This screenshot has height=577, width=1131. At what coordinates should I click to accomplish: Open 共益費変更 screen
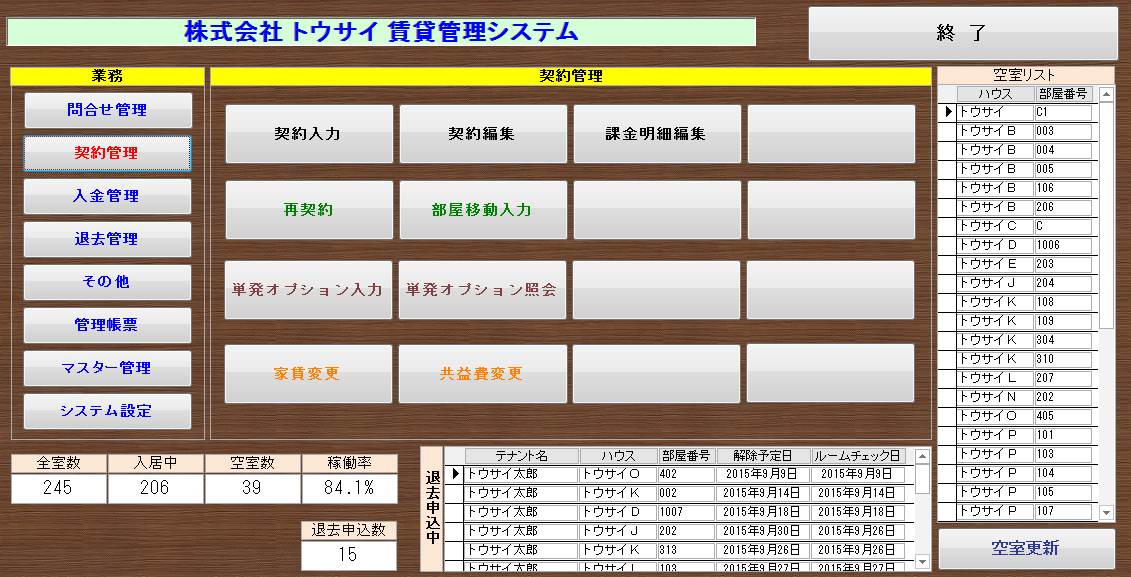(482, 374)
